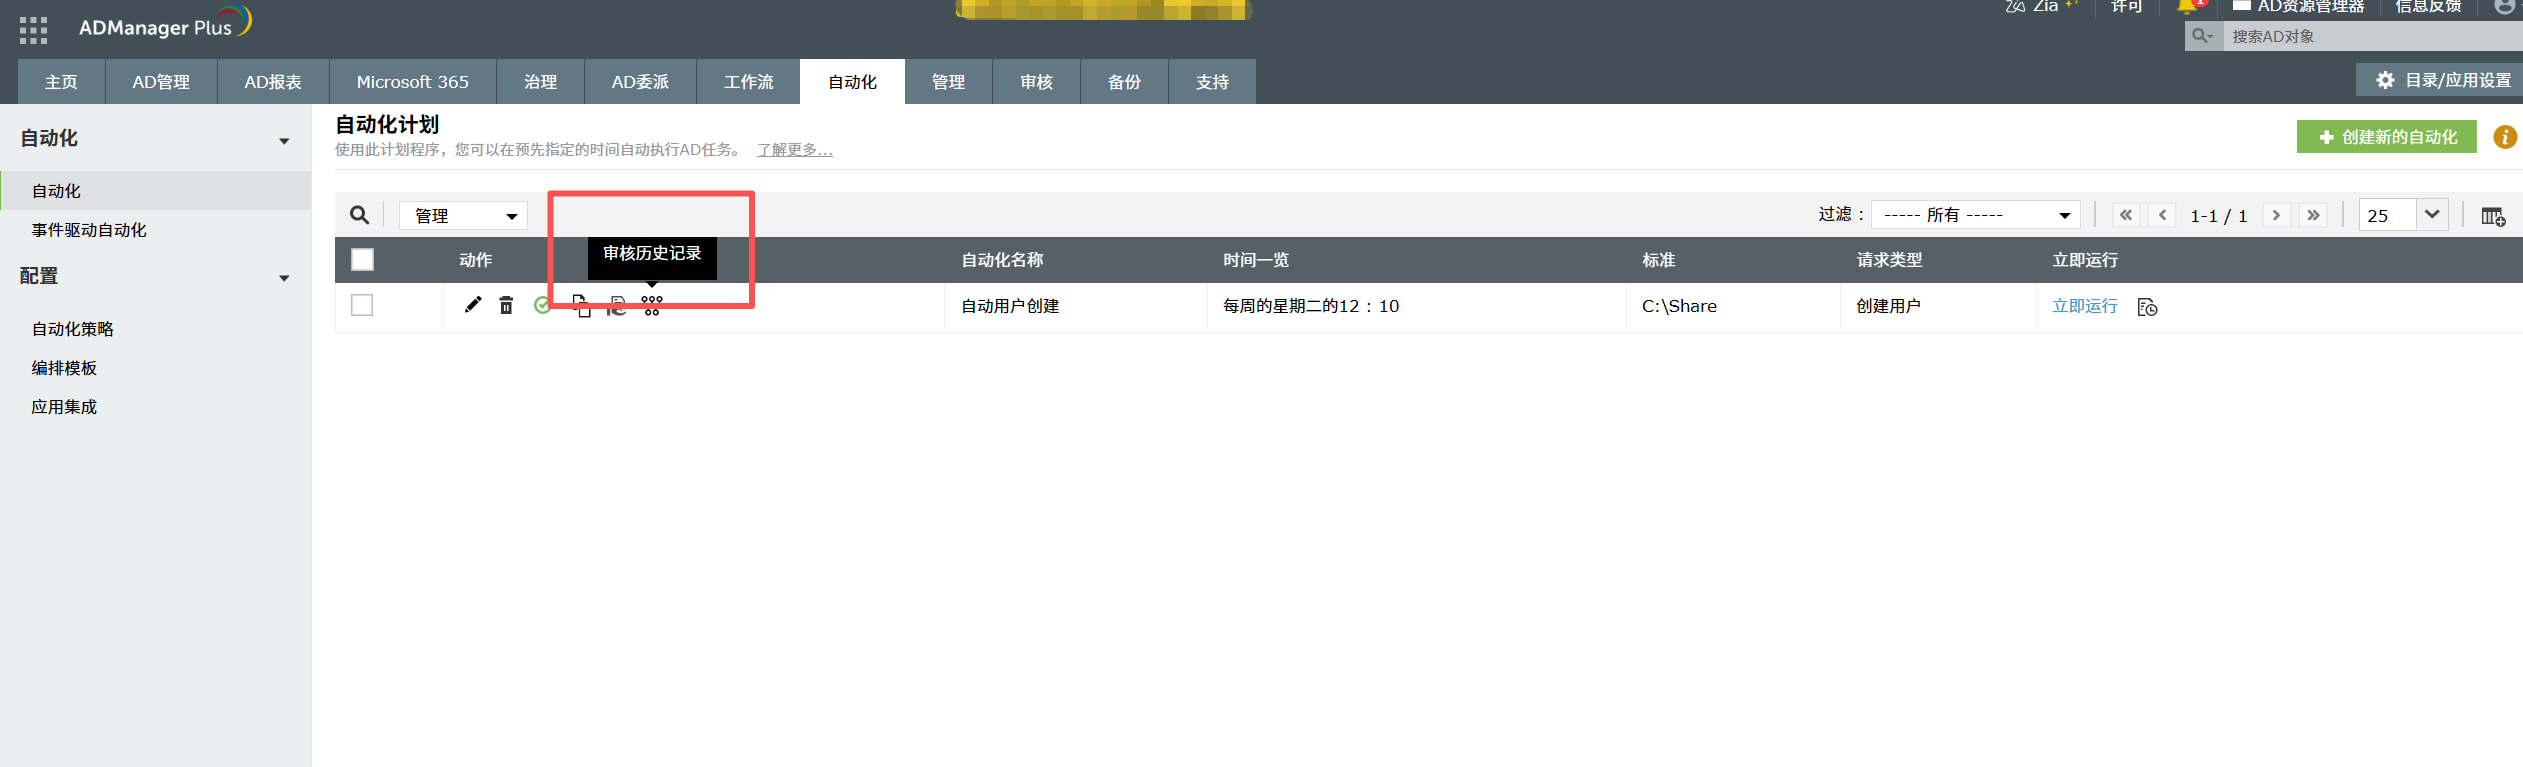Screen dimensions: 2523x767
Task: Open the search-type magnifier dropdown in header
Action: click(x=2203, y=36)
